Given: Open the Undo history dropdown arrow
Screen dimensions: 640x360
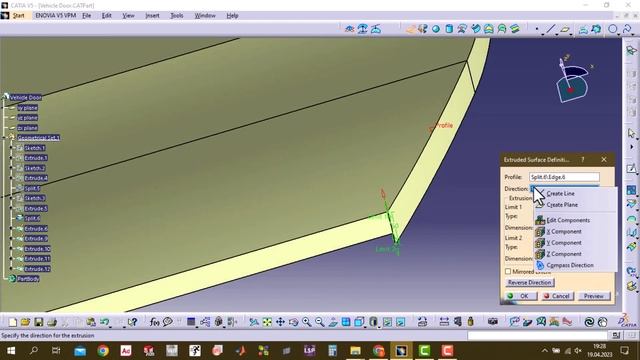Looking at the screenshot, I should coord(110,327).
